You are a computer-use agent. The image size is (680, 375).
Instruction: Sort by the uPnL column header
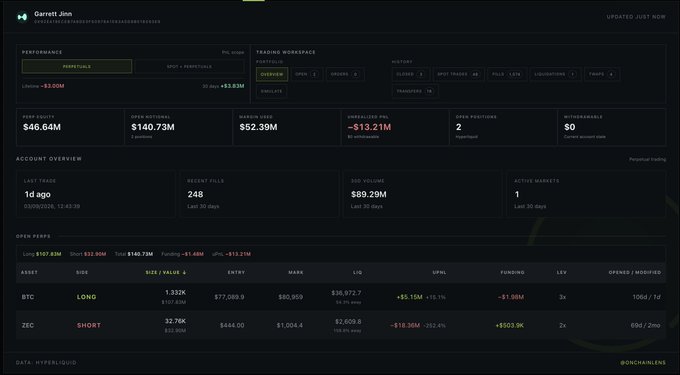(439, 272)
